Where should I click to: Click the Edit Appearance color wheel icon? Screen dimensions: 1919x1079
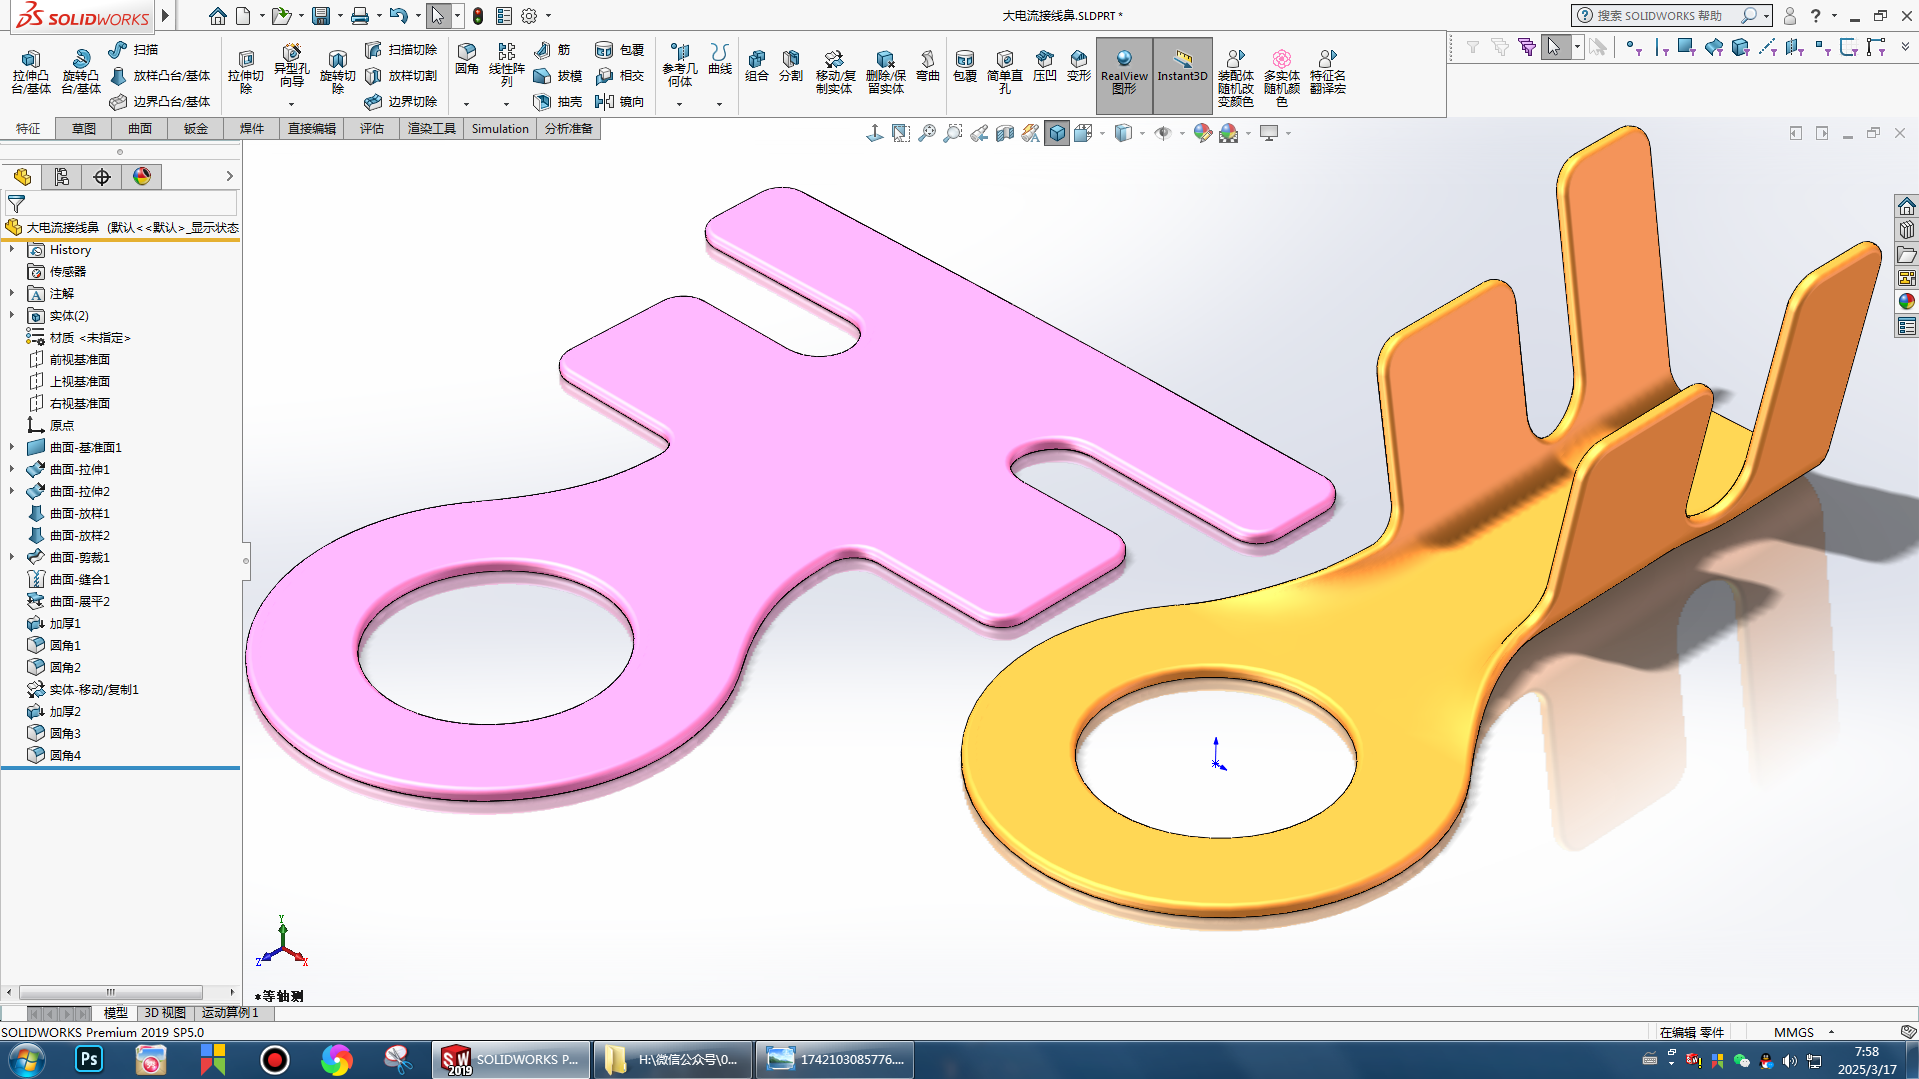1202,133
